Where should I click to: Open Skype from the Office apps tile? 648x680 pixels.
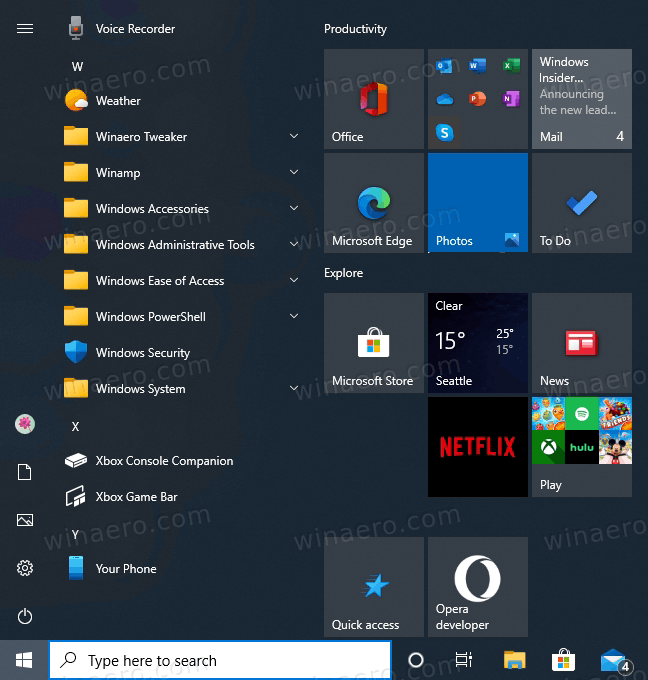[x=444, y=133]
